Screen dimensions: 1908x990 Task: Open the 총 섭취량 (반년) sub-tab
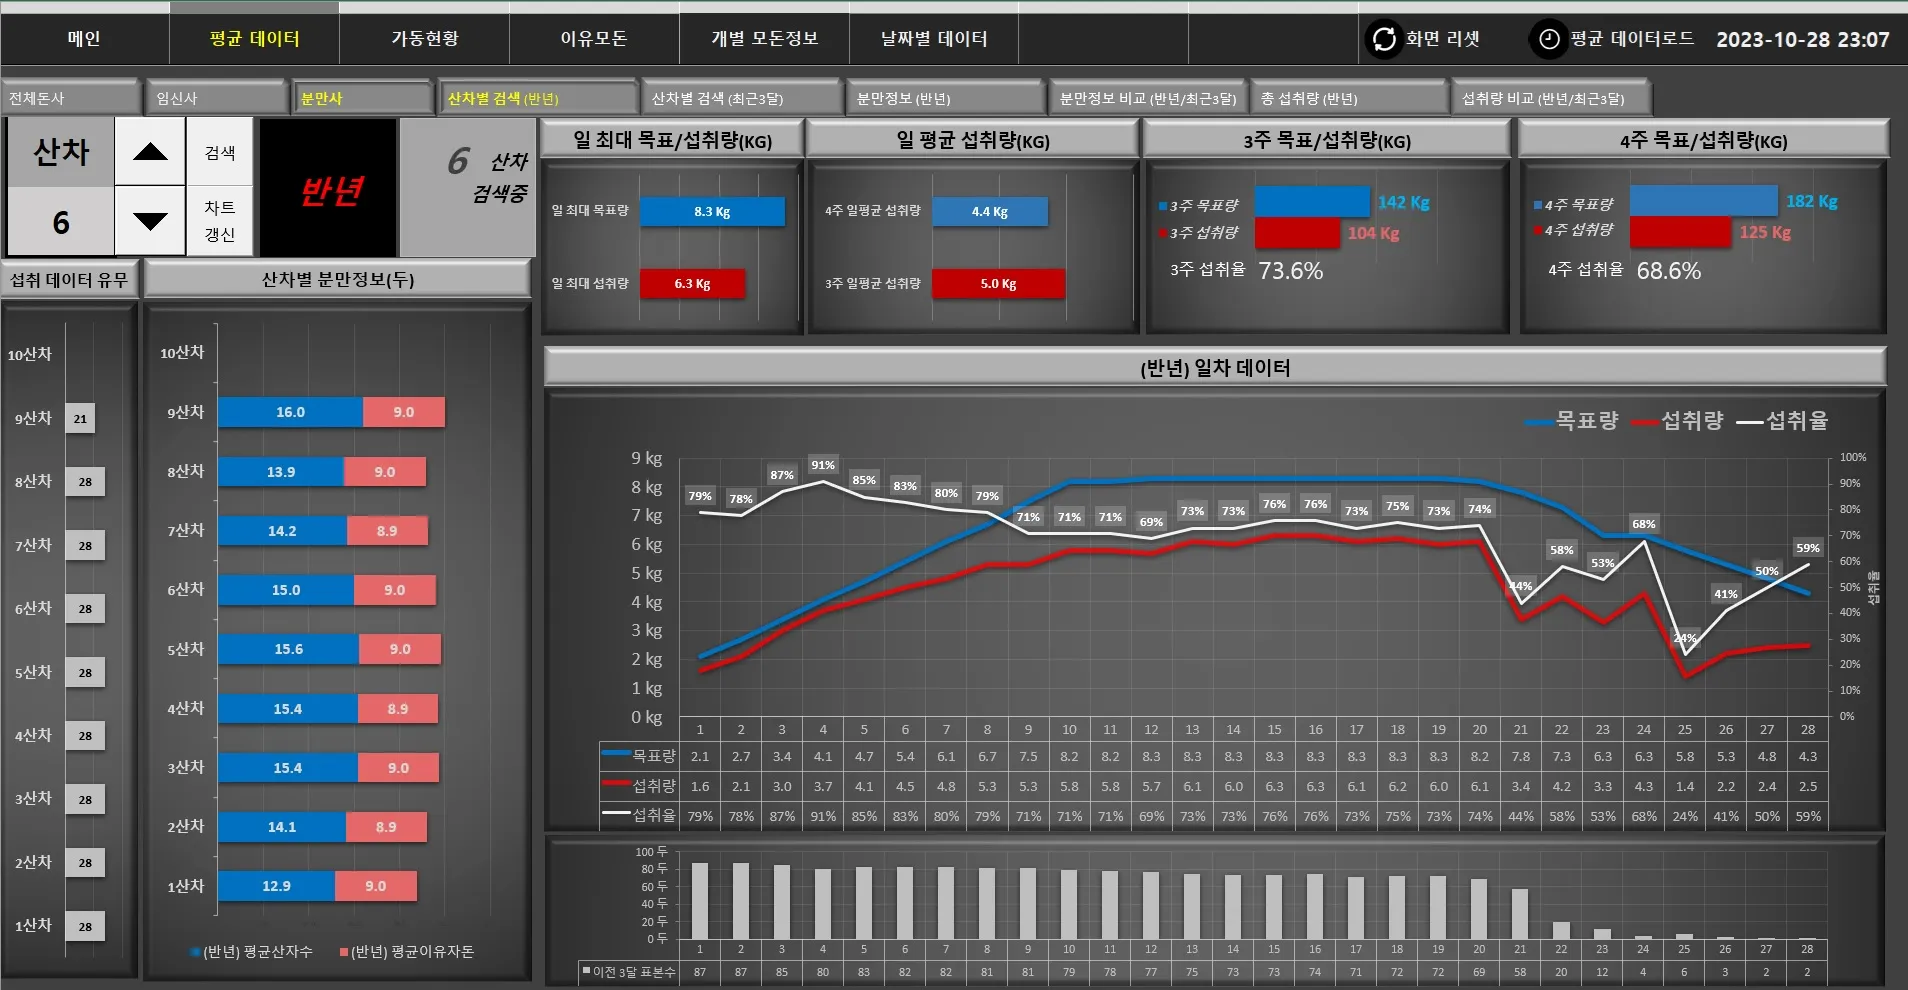(1348, 98)
